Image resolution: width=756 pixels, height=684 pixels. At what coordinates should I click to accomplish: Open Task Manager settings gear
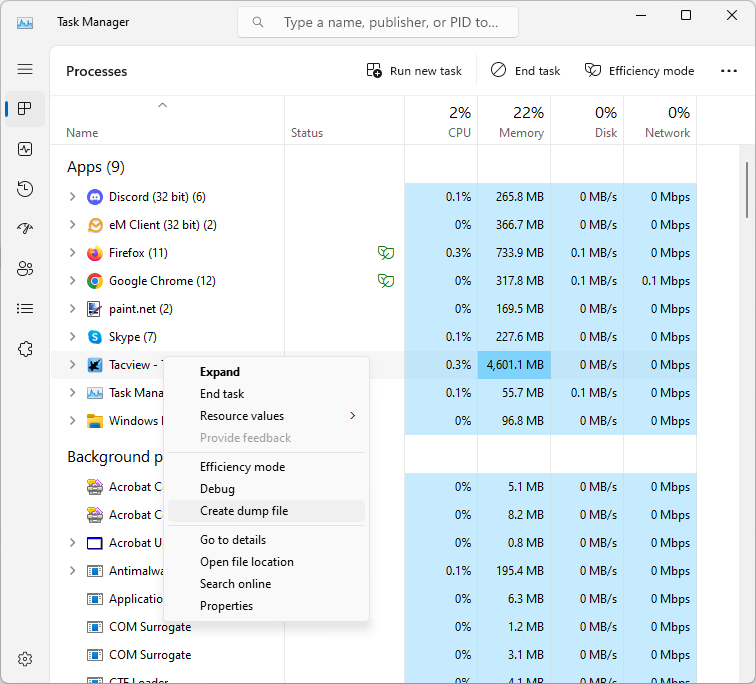pos(25,659)
